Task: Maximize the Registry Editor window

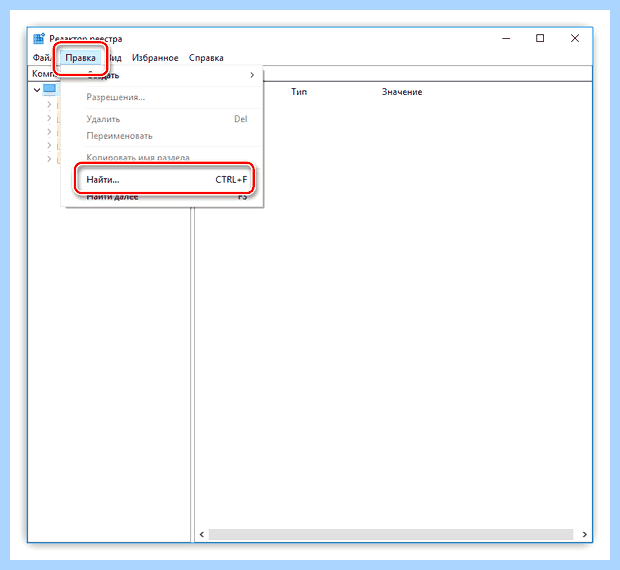Action: [x=540, y=38]
